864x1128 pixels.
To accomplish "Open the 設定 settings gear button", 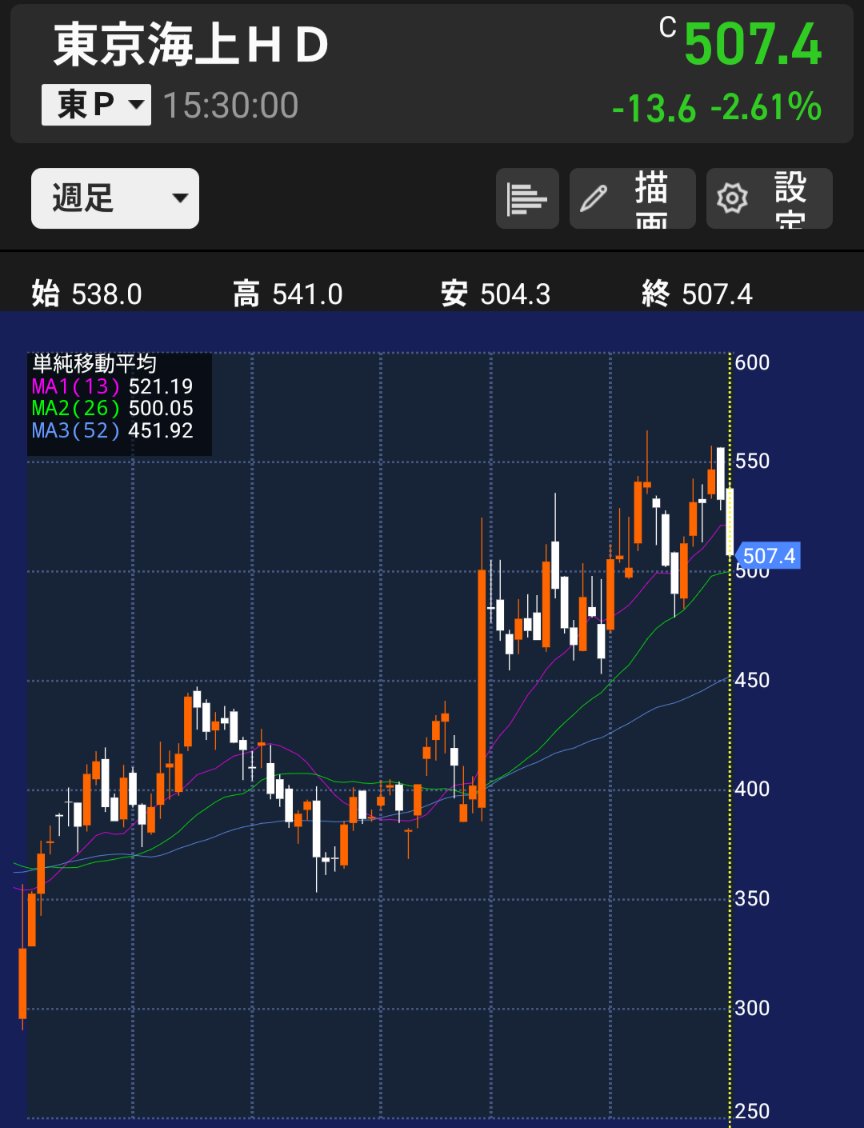I will point(769,199).
